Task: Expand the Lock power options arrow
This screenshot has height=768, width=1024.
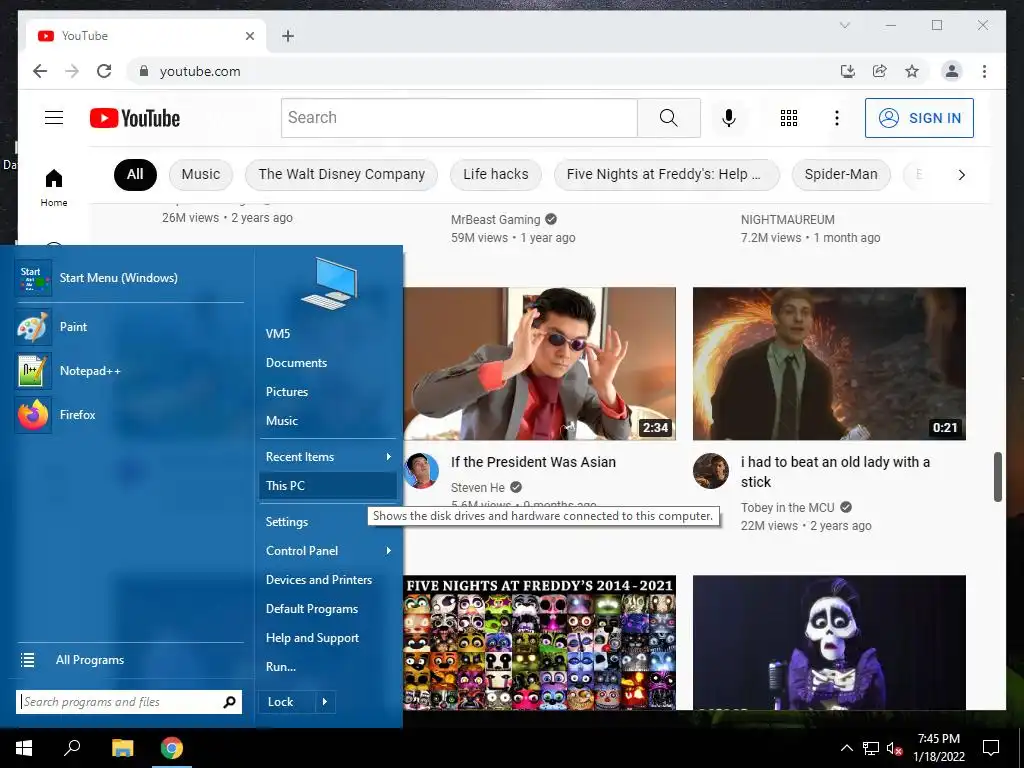Action: (x=325, y=702)
